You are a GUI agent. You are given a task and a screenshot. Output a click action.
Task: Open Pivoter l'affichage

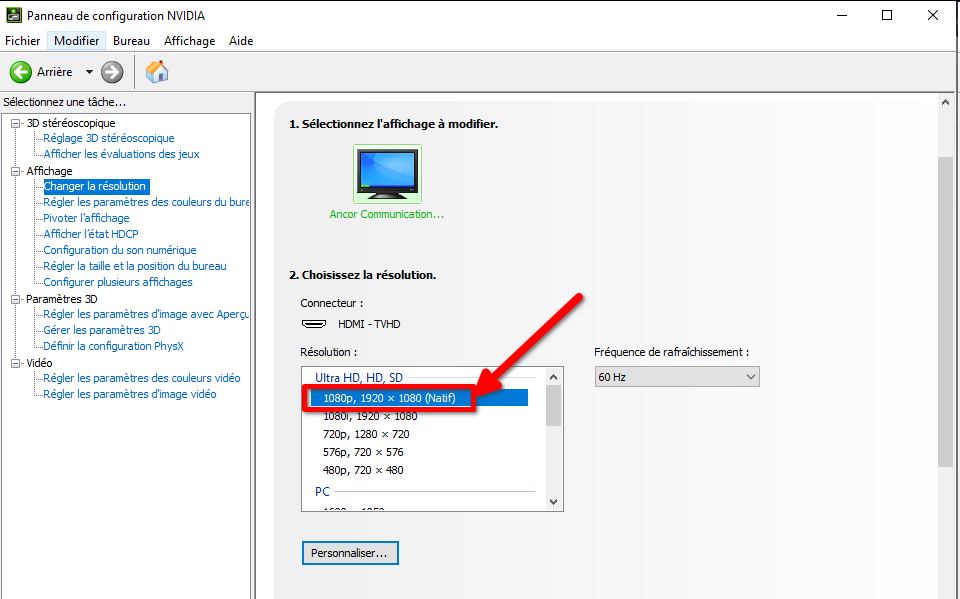pyautogui.click(x=86, y=218)
